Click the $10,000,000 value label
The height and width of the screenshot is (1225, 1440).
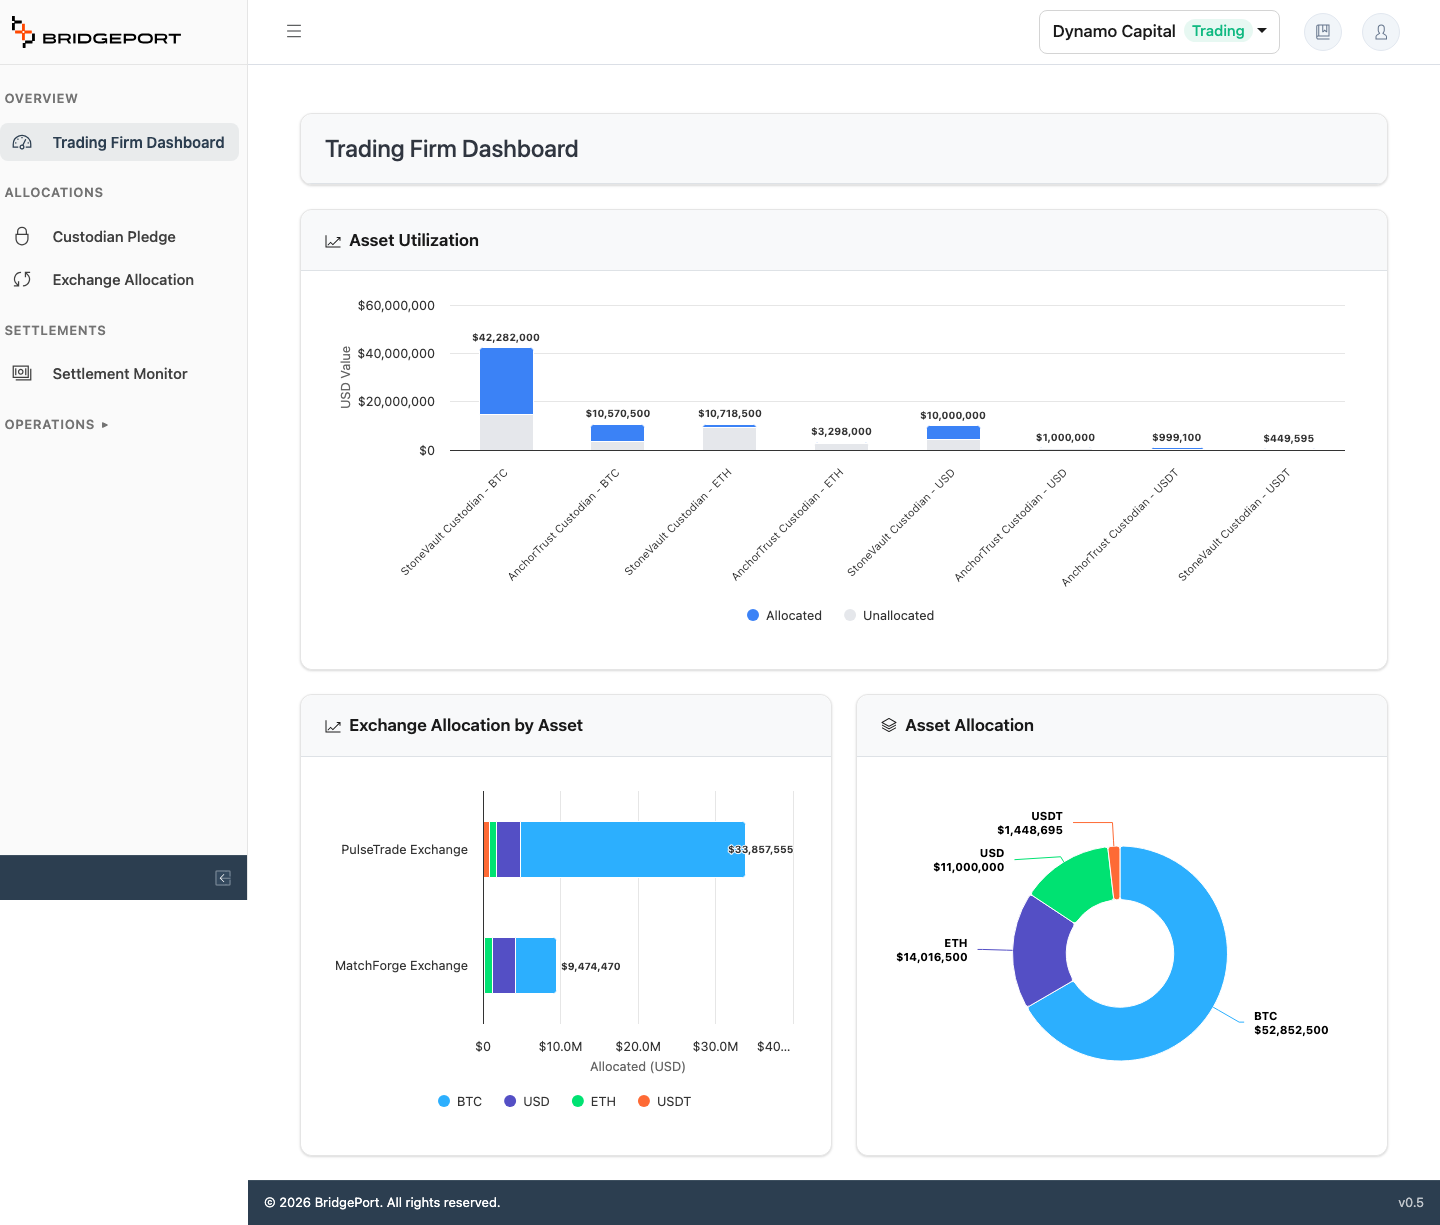pos(953,416)
